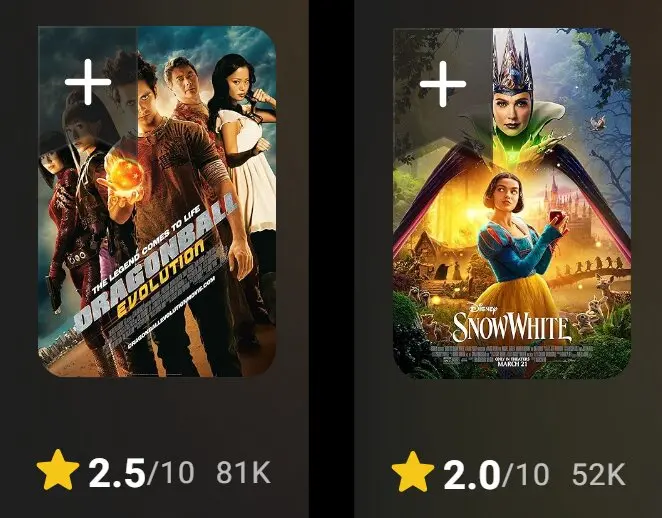Open the Snow White poster thumbnail

512,203
